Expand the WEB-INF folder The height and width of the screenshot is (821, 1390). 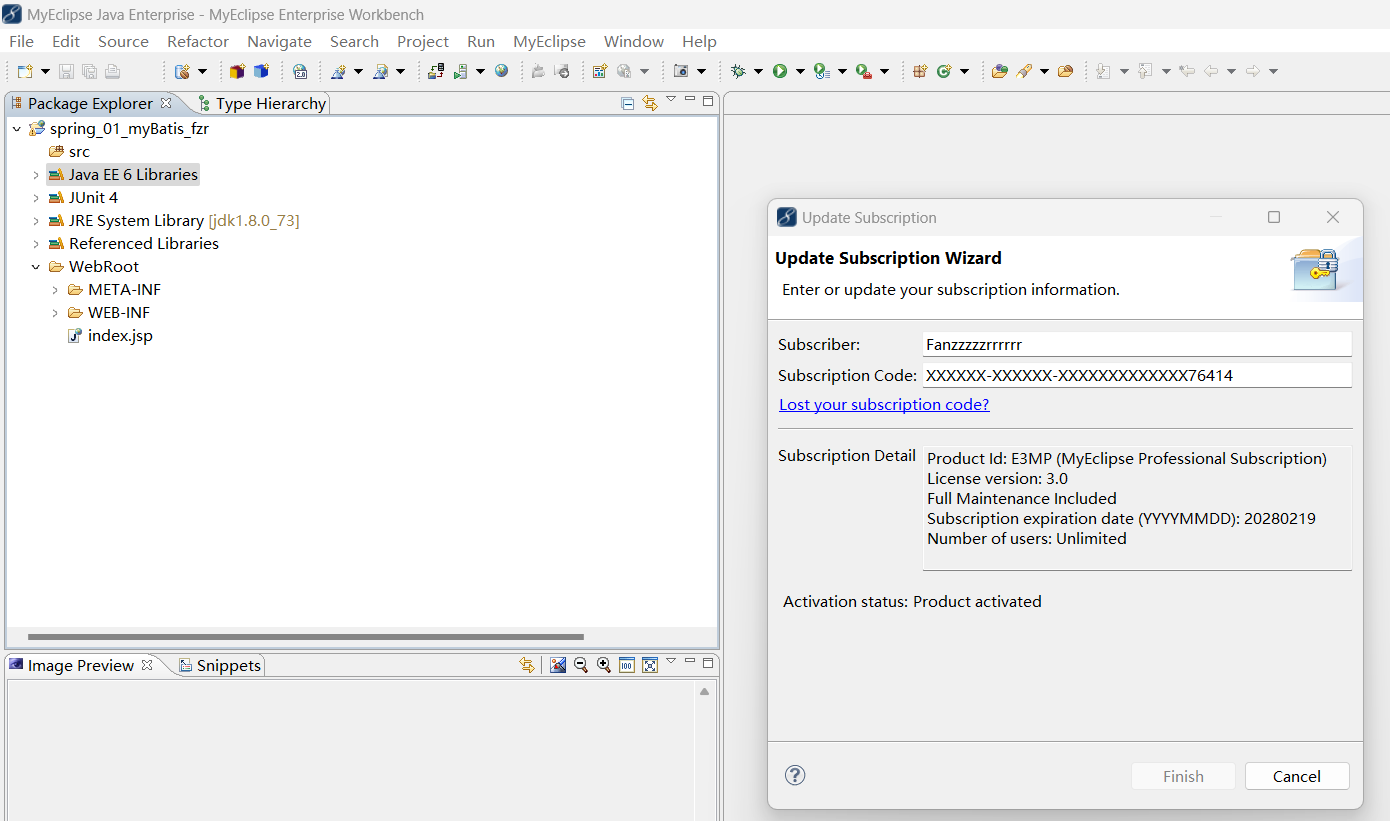pos(55,313)
